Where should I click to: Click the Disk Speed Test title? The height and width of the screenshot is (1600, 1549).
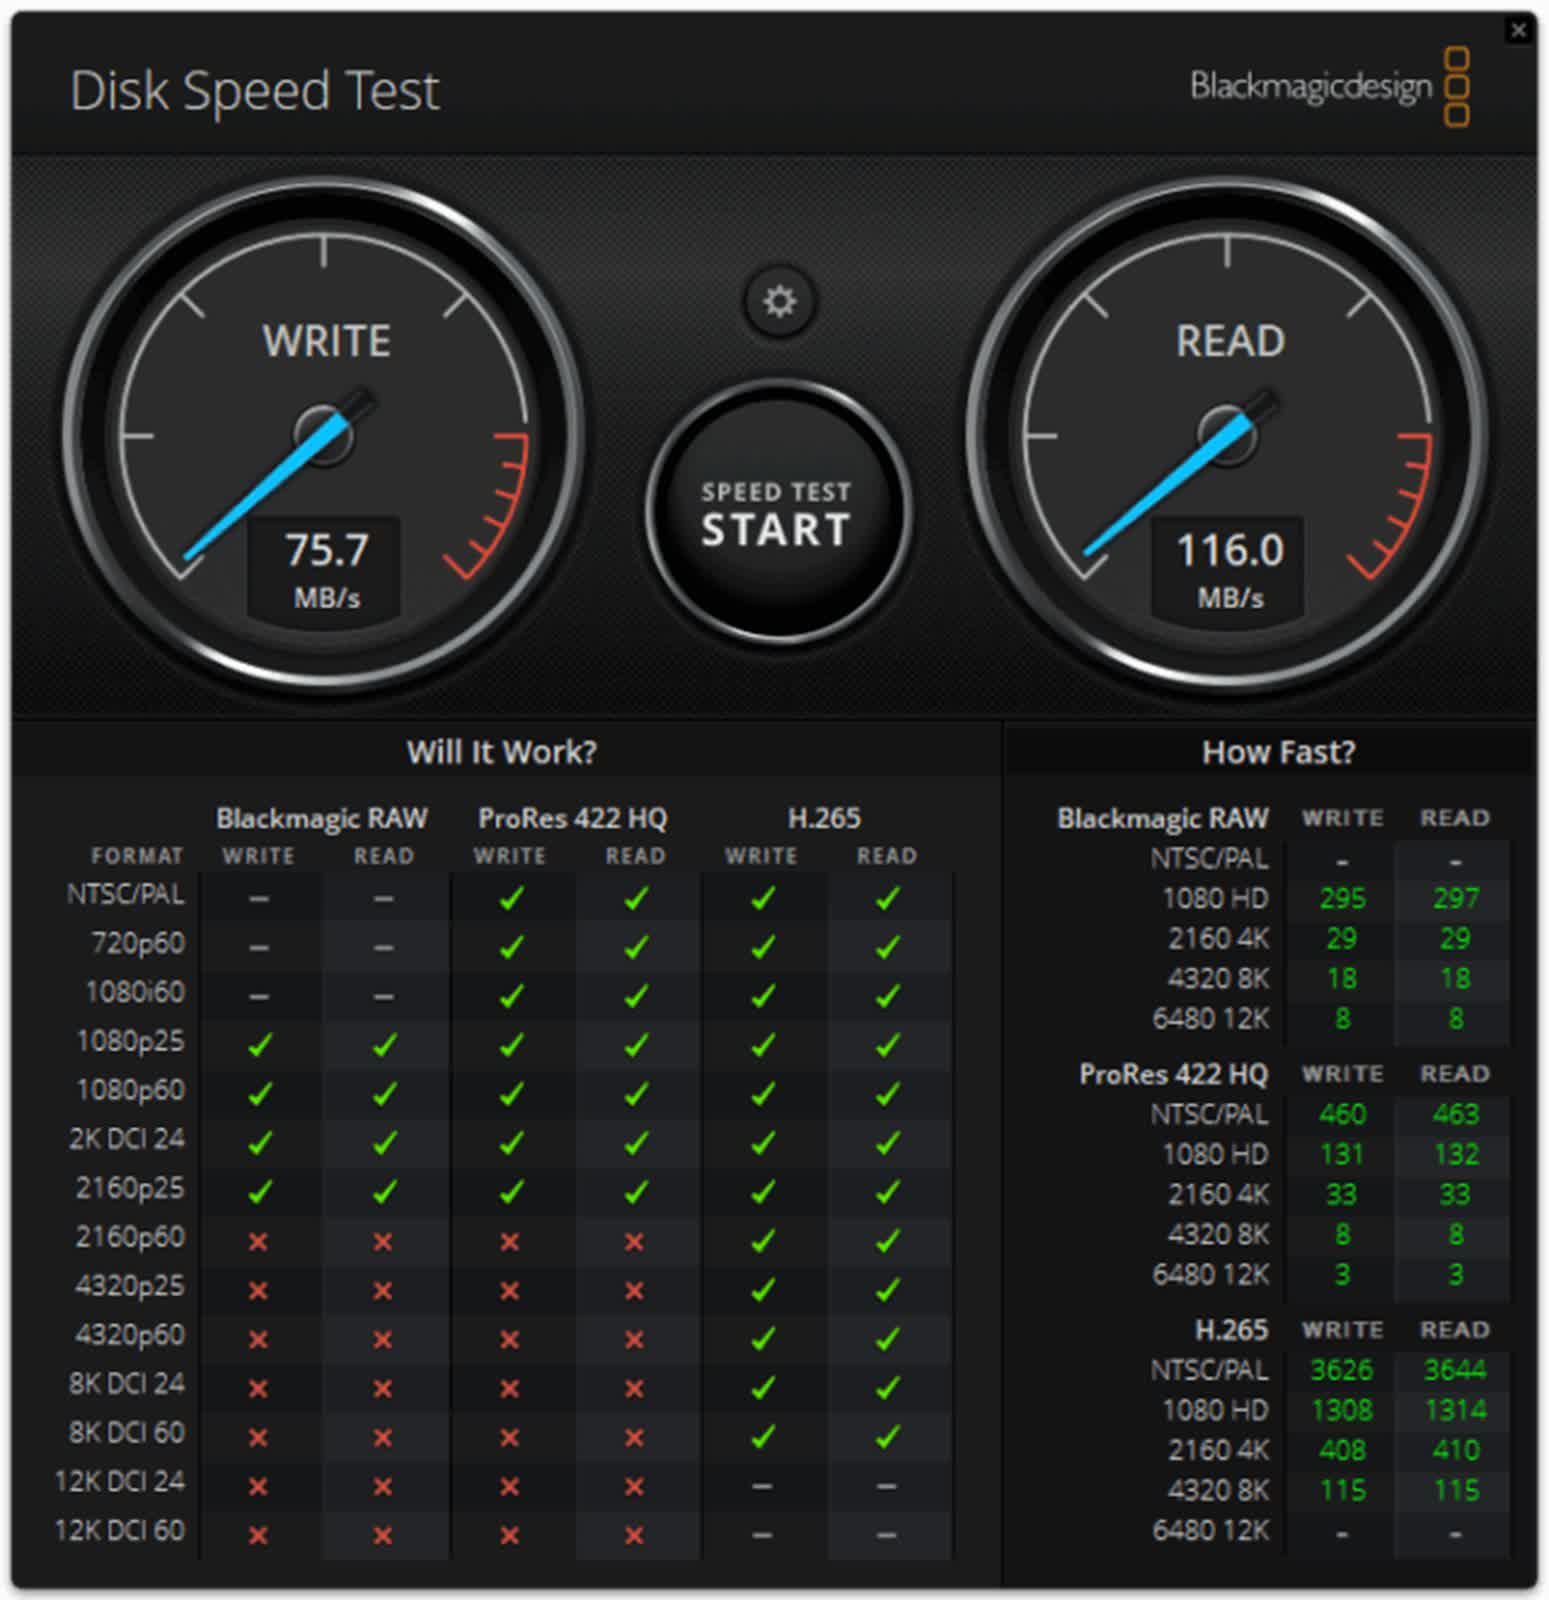click(255, 92)
